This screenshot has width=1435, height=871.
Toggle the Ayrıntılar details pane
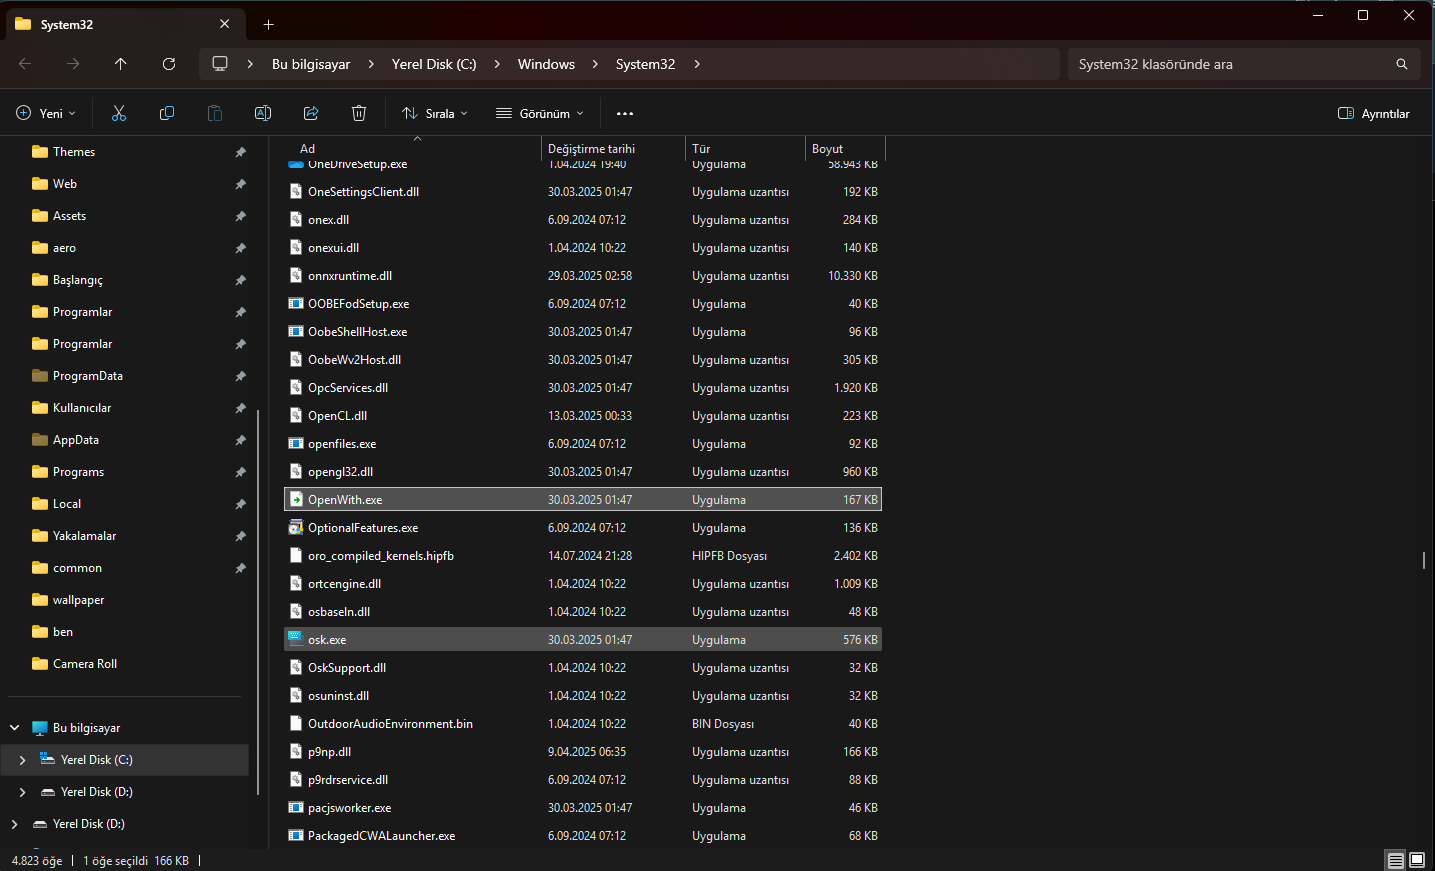pos(1374,113)
